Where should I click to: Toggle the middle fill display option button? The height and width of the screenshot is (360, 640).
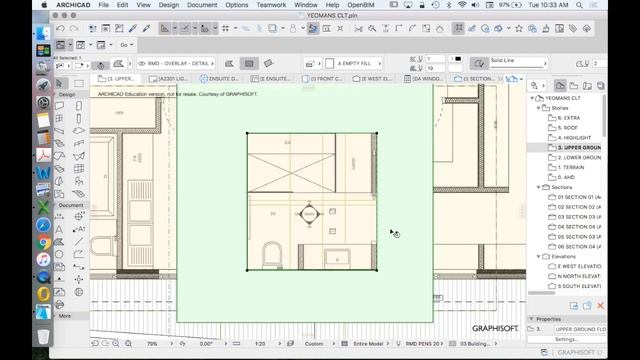249,63
